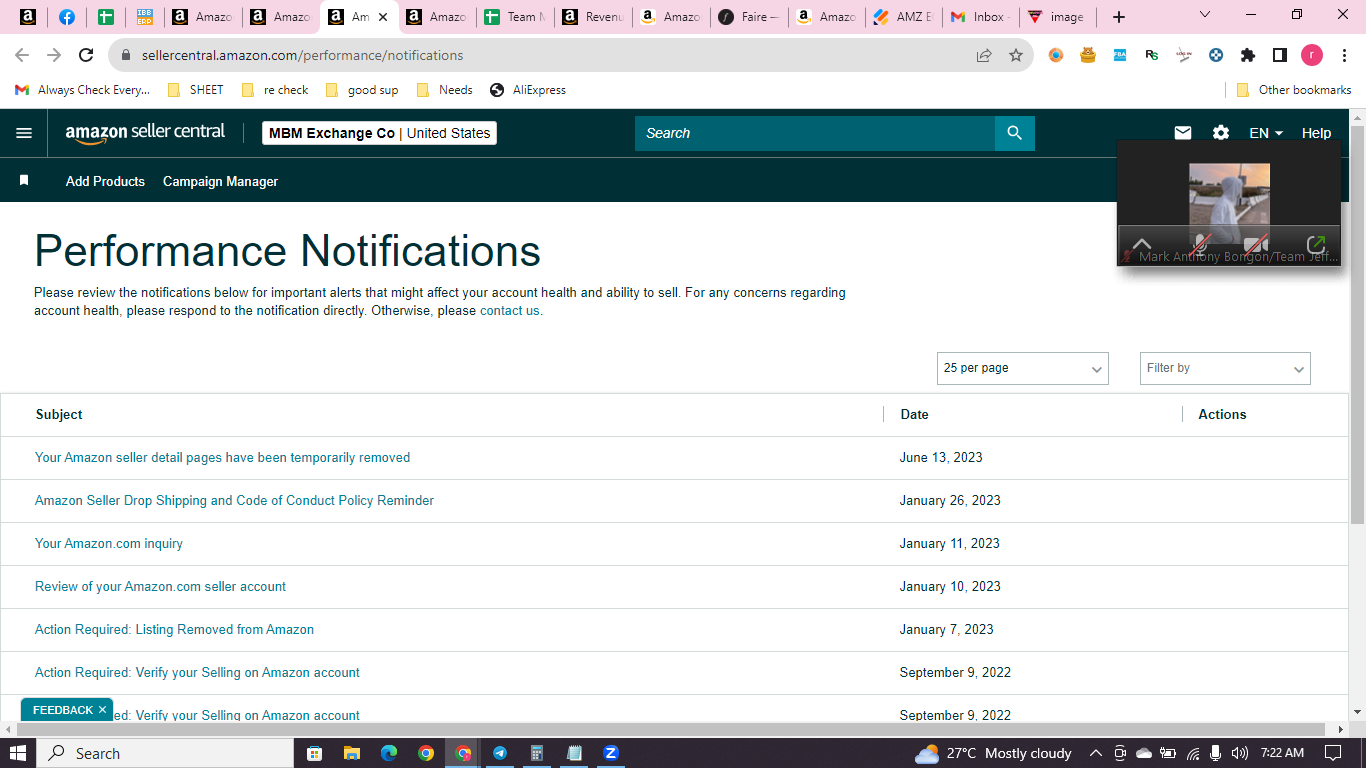The width and height of the screenshot is (1366, 768).
Task: Open Microsoft Store from the taskbar
Action: tap(314, 753)
